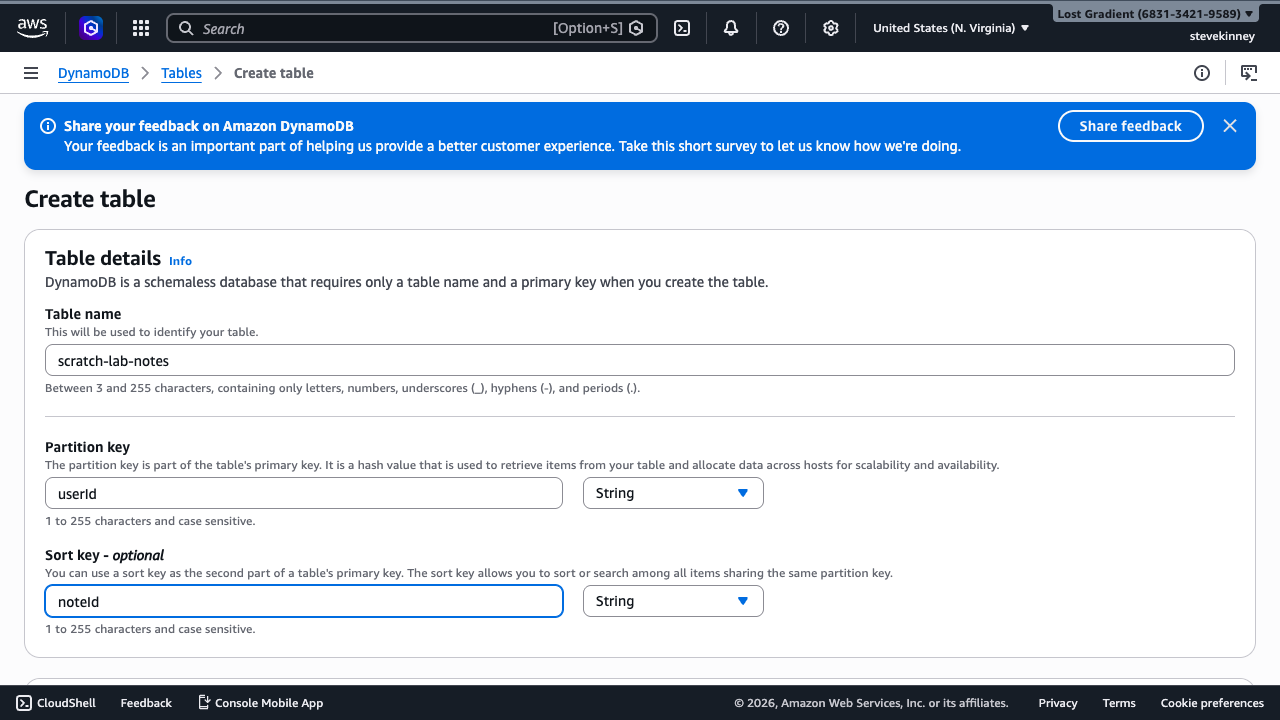Click the Create table page heading
This screenshot has height=720, width=1280.
[x=90, y=199]
